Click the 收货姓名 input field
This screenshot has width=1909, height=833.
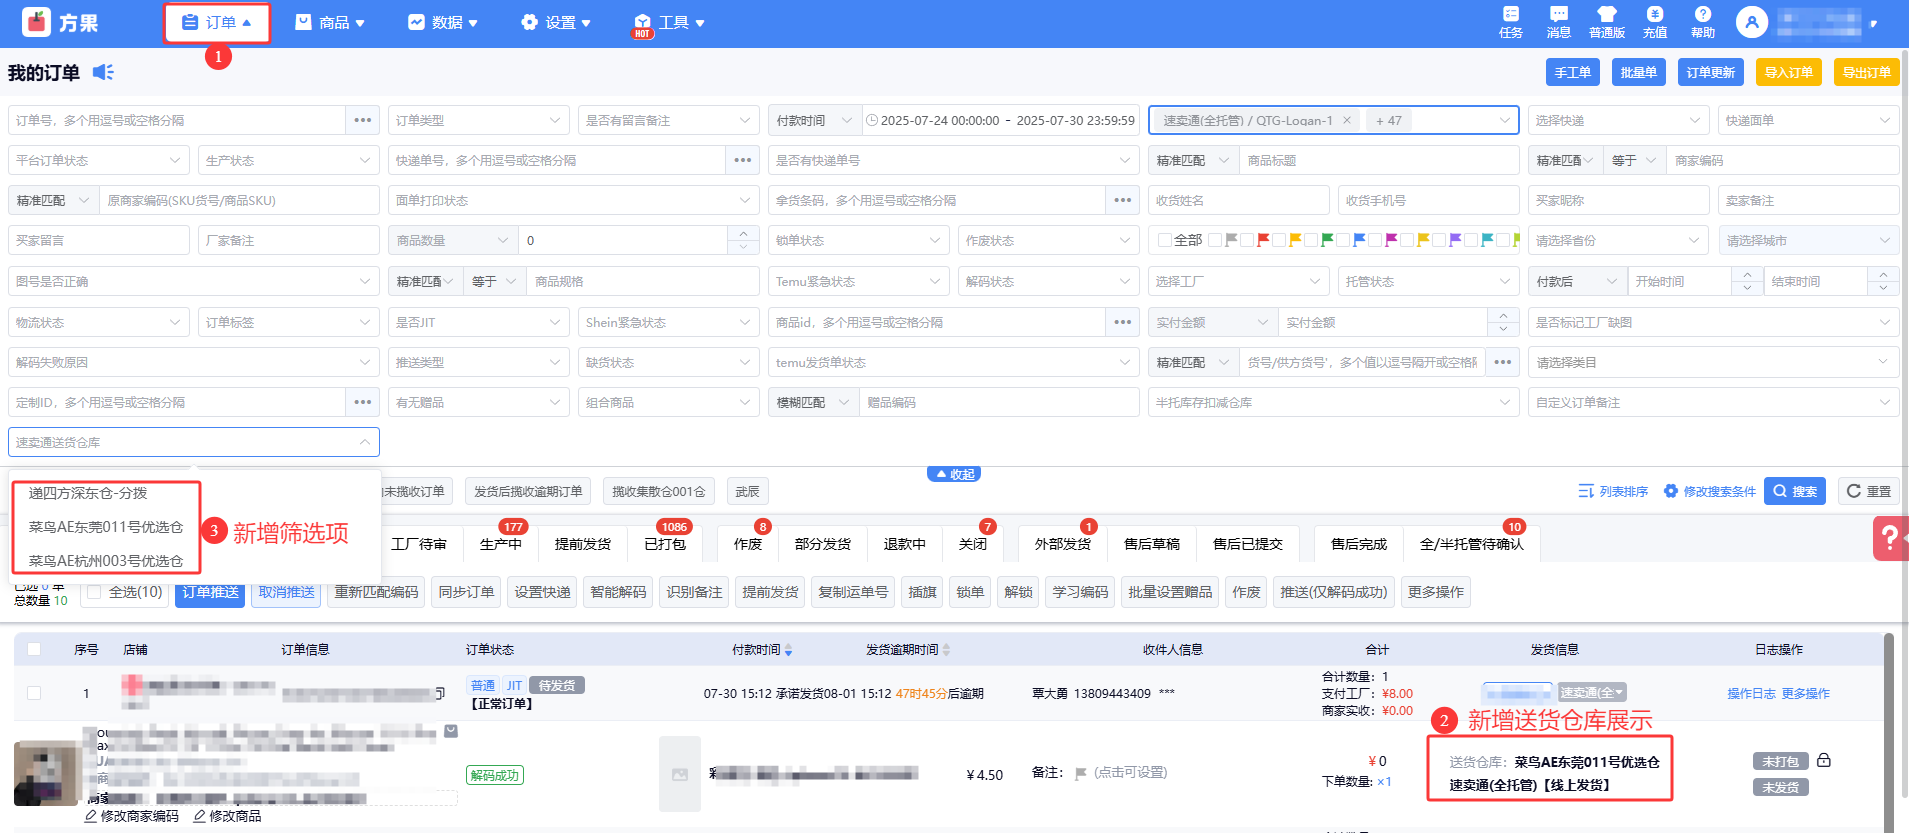pos(1238,200)
